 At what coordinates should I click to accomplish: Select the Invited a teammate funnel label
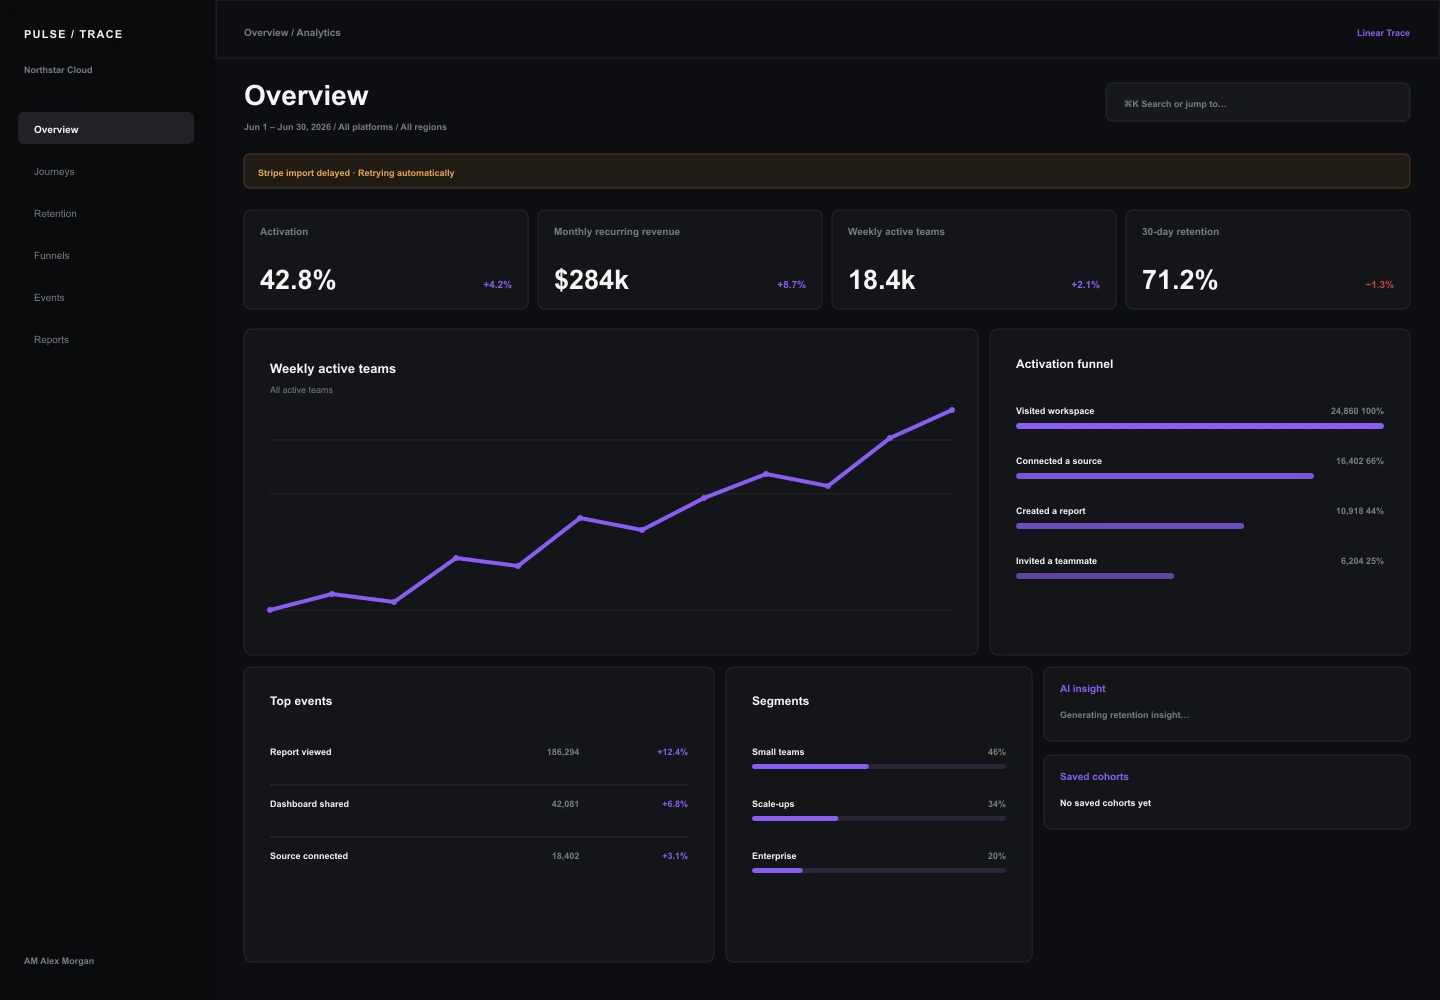click(1056, 561)
